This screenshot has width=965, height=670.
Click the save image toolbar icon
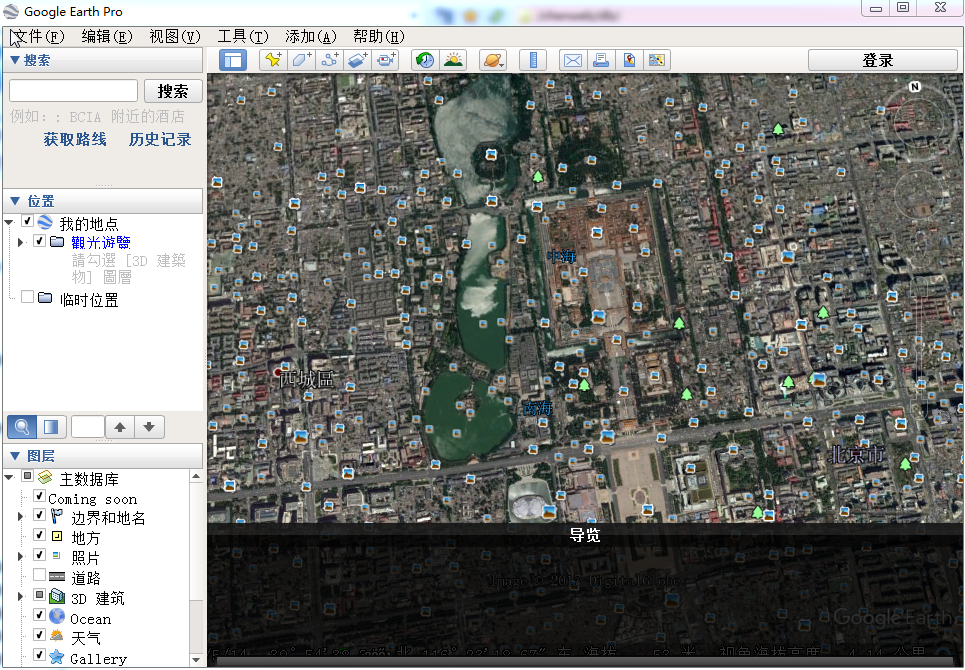click(629, 60)
